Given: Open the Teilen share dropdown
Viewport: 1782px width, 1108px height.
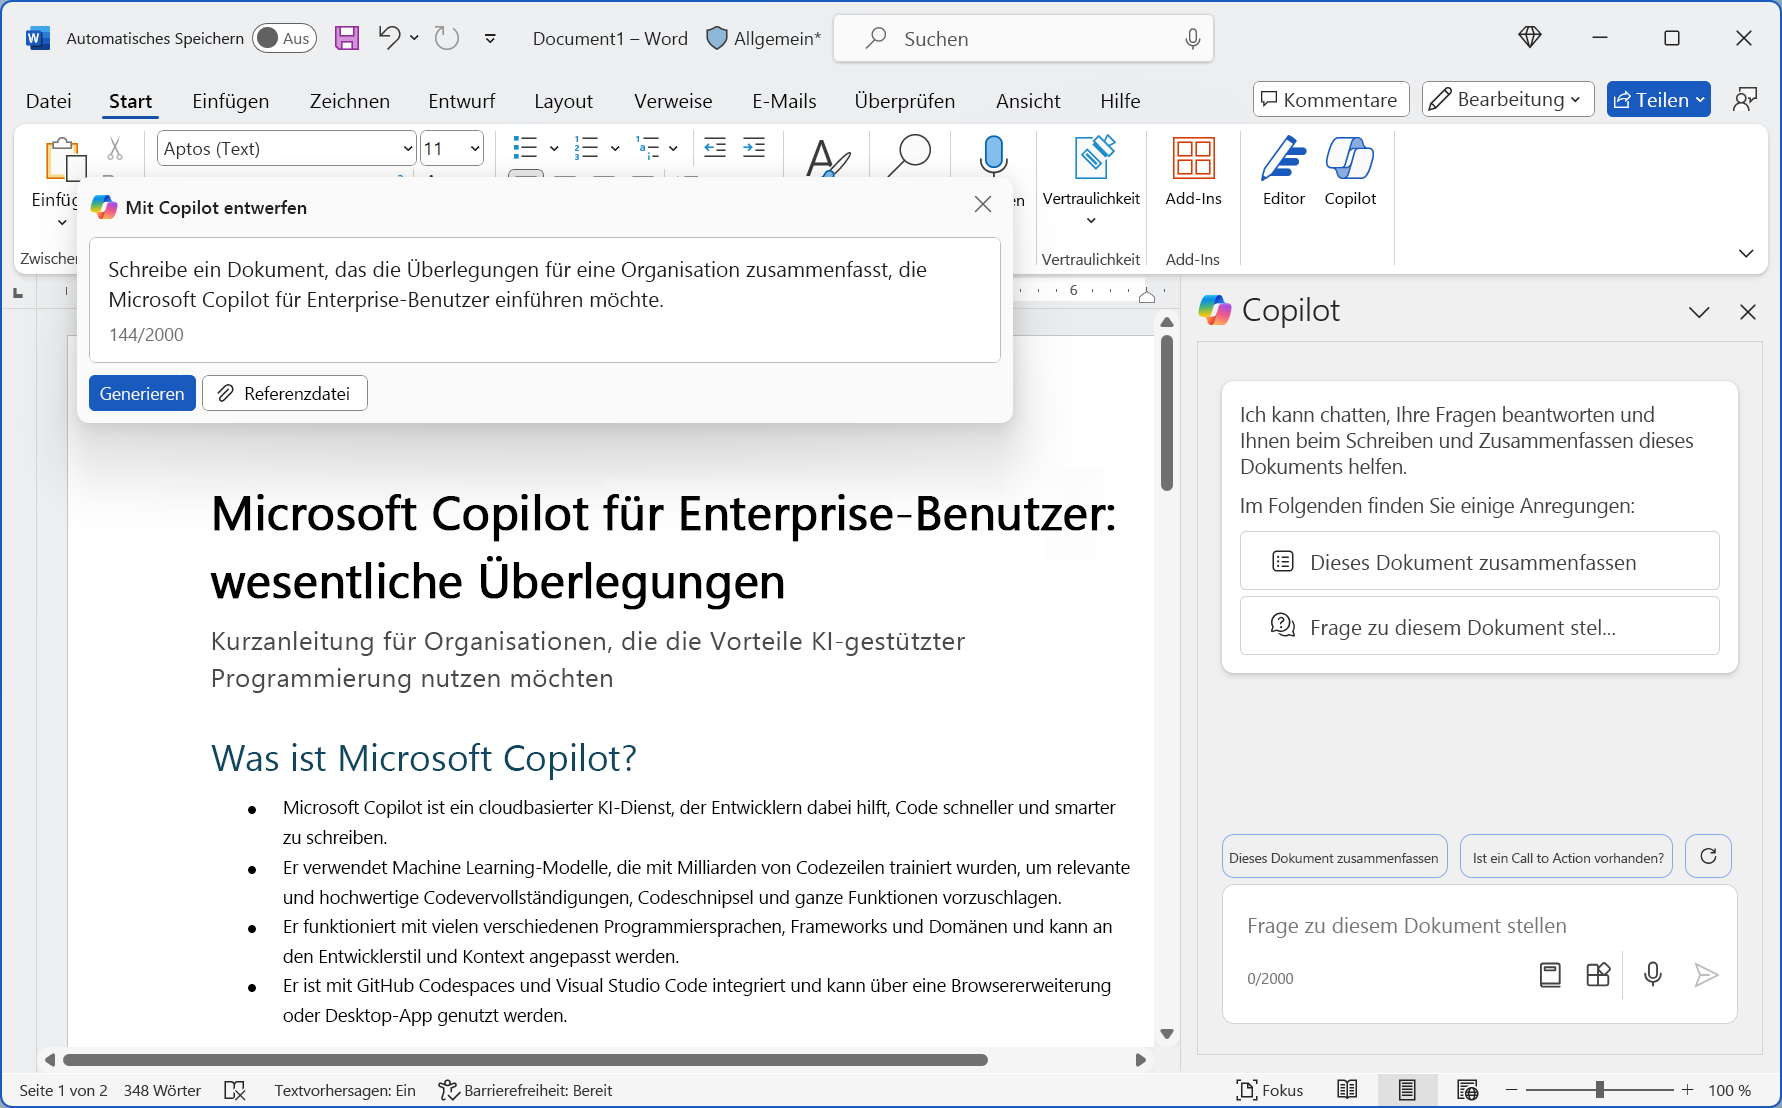Looking at the screenshot, I should 1658,99.
